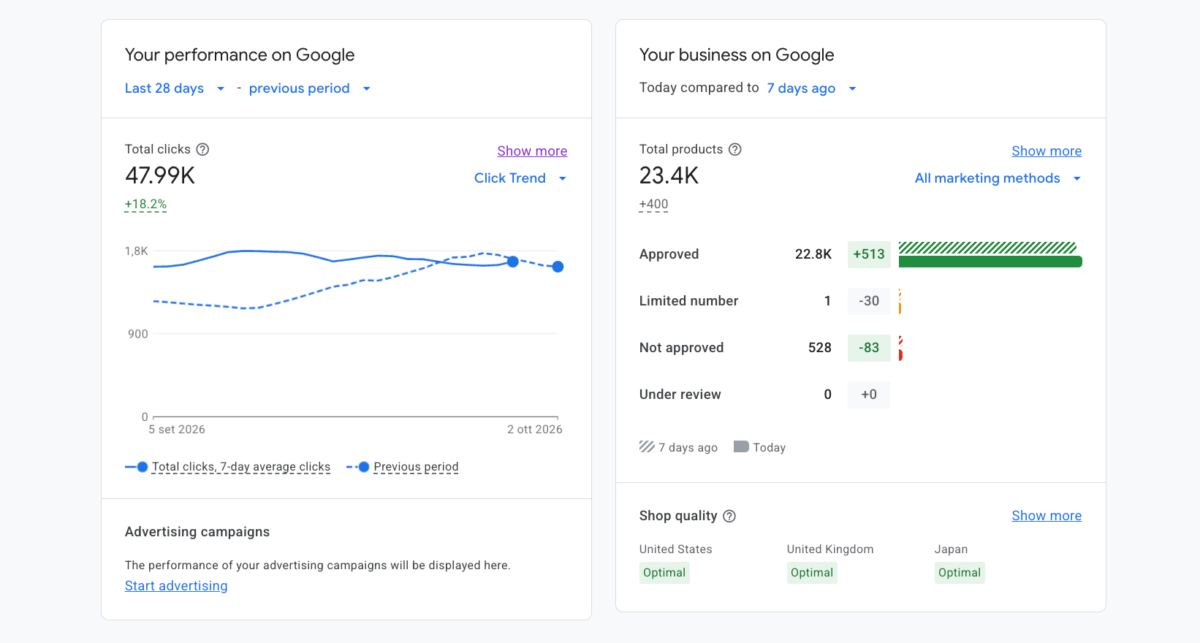Click the United States Optimal badge
This screenshot has height=643, width=1200.
point(665,573)
